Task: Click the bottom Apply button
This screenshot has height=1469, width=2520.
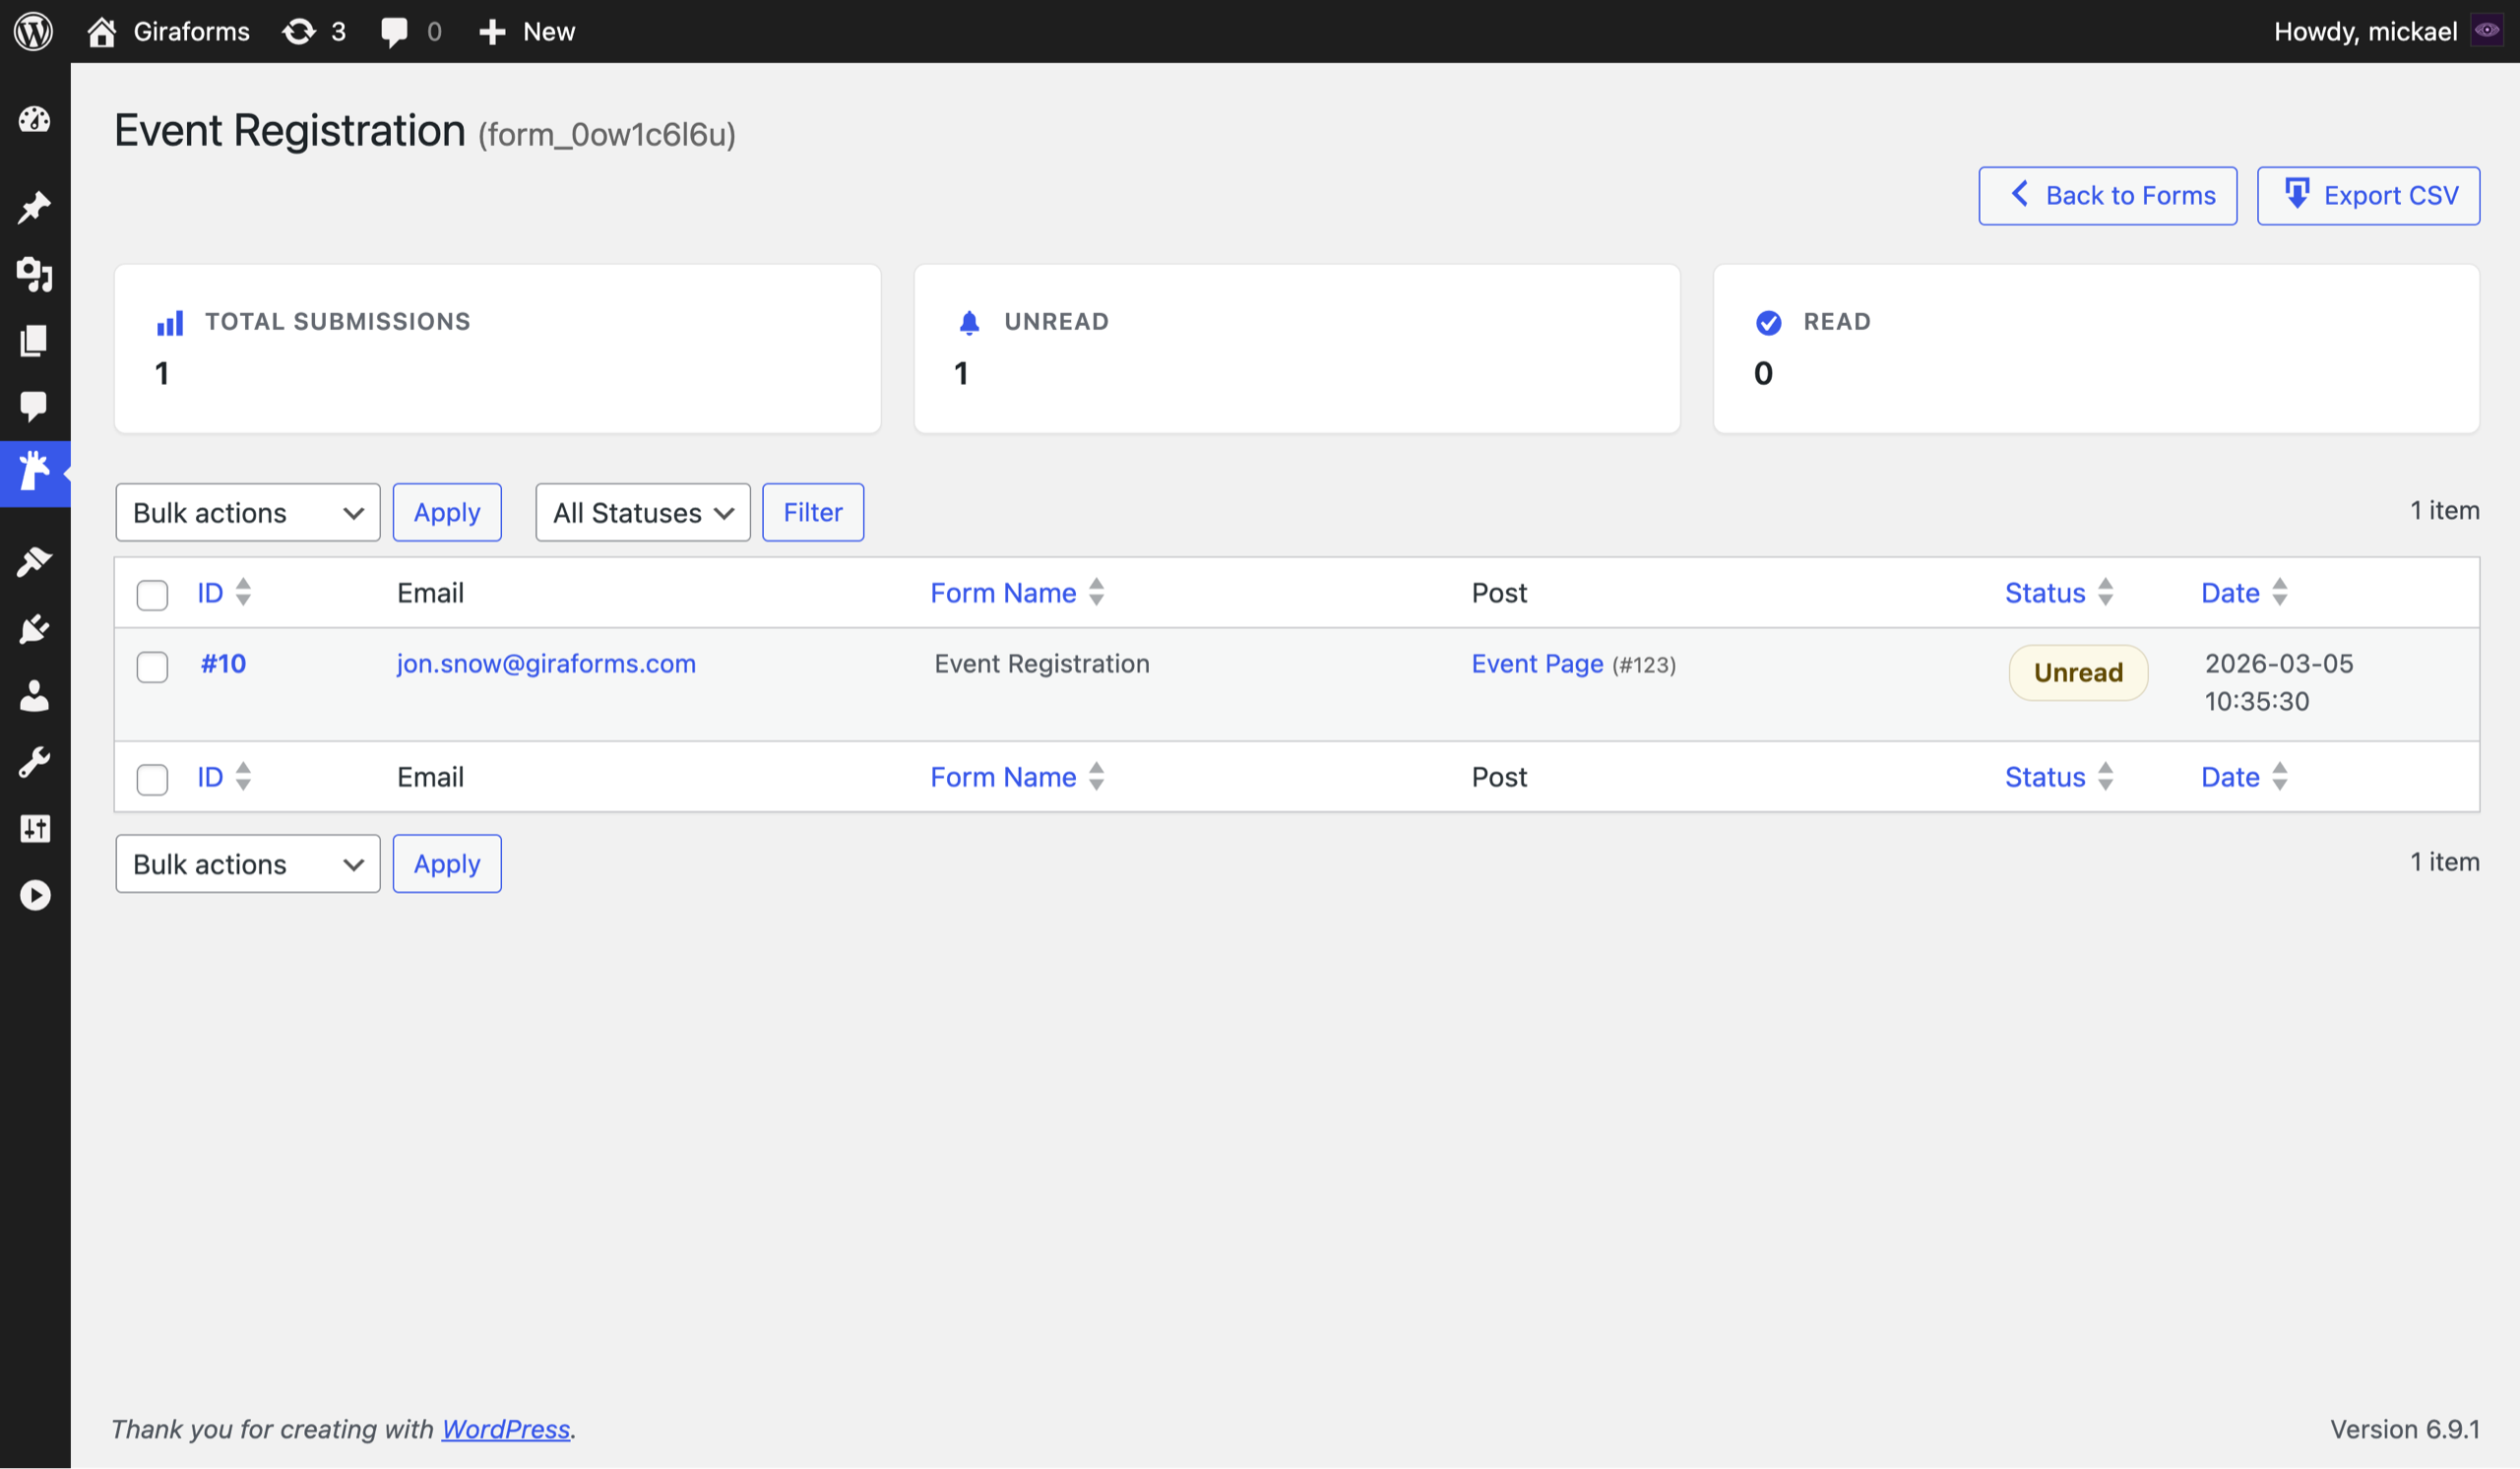Action: [447, 864]
